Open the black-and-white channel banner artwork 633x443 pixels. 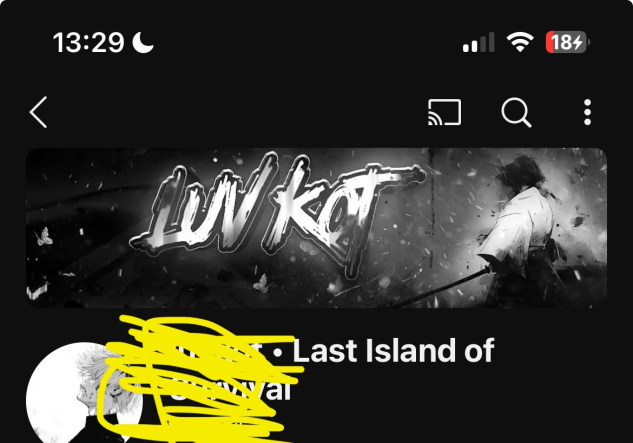(x=316, y=228)
